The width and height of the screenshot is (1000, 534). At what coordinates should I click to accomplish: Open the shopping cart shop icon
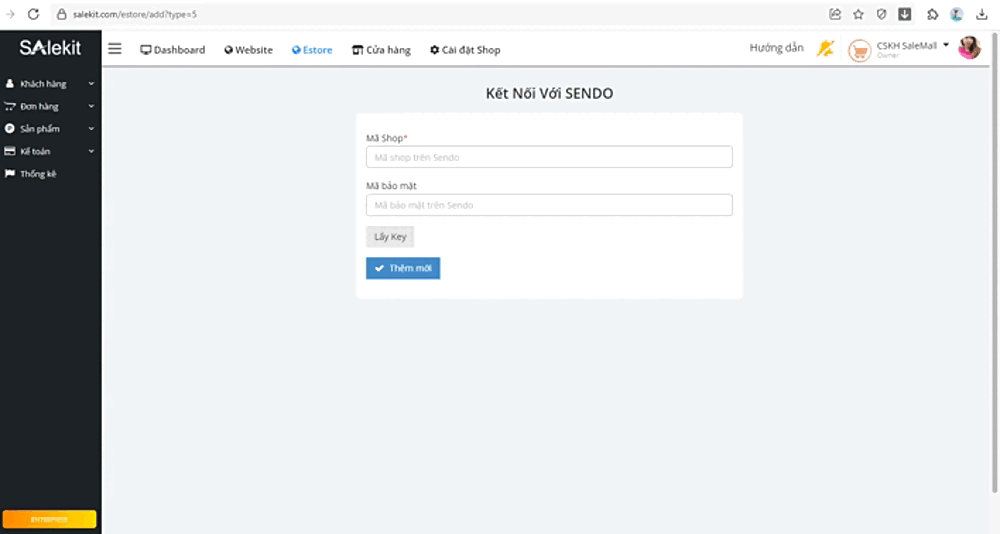(859, 50)
